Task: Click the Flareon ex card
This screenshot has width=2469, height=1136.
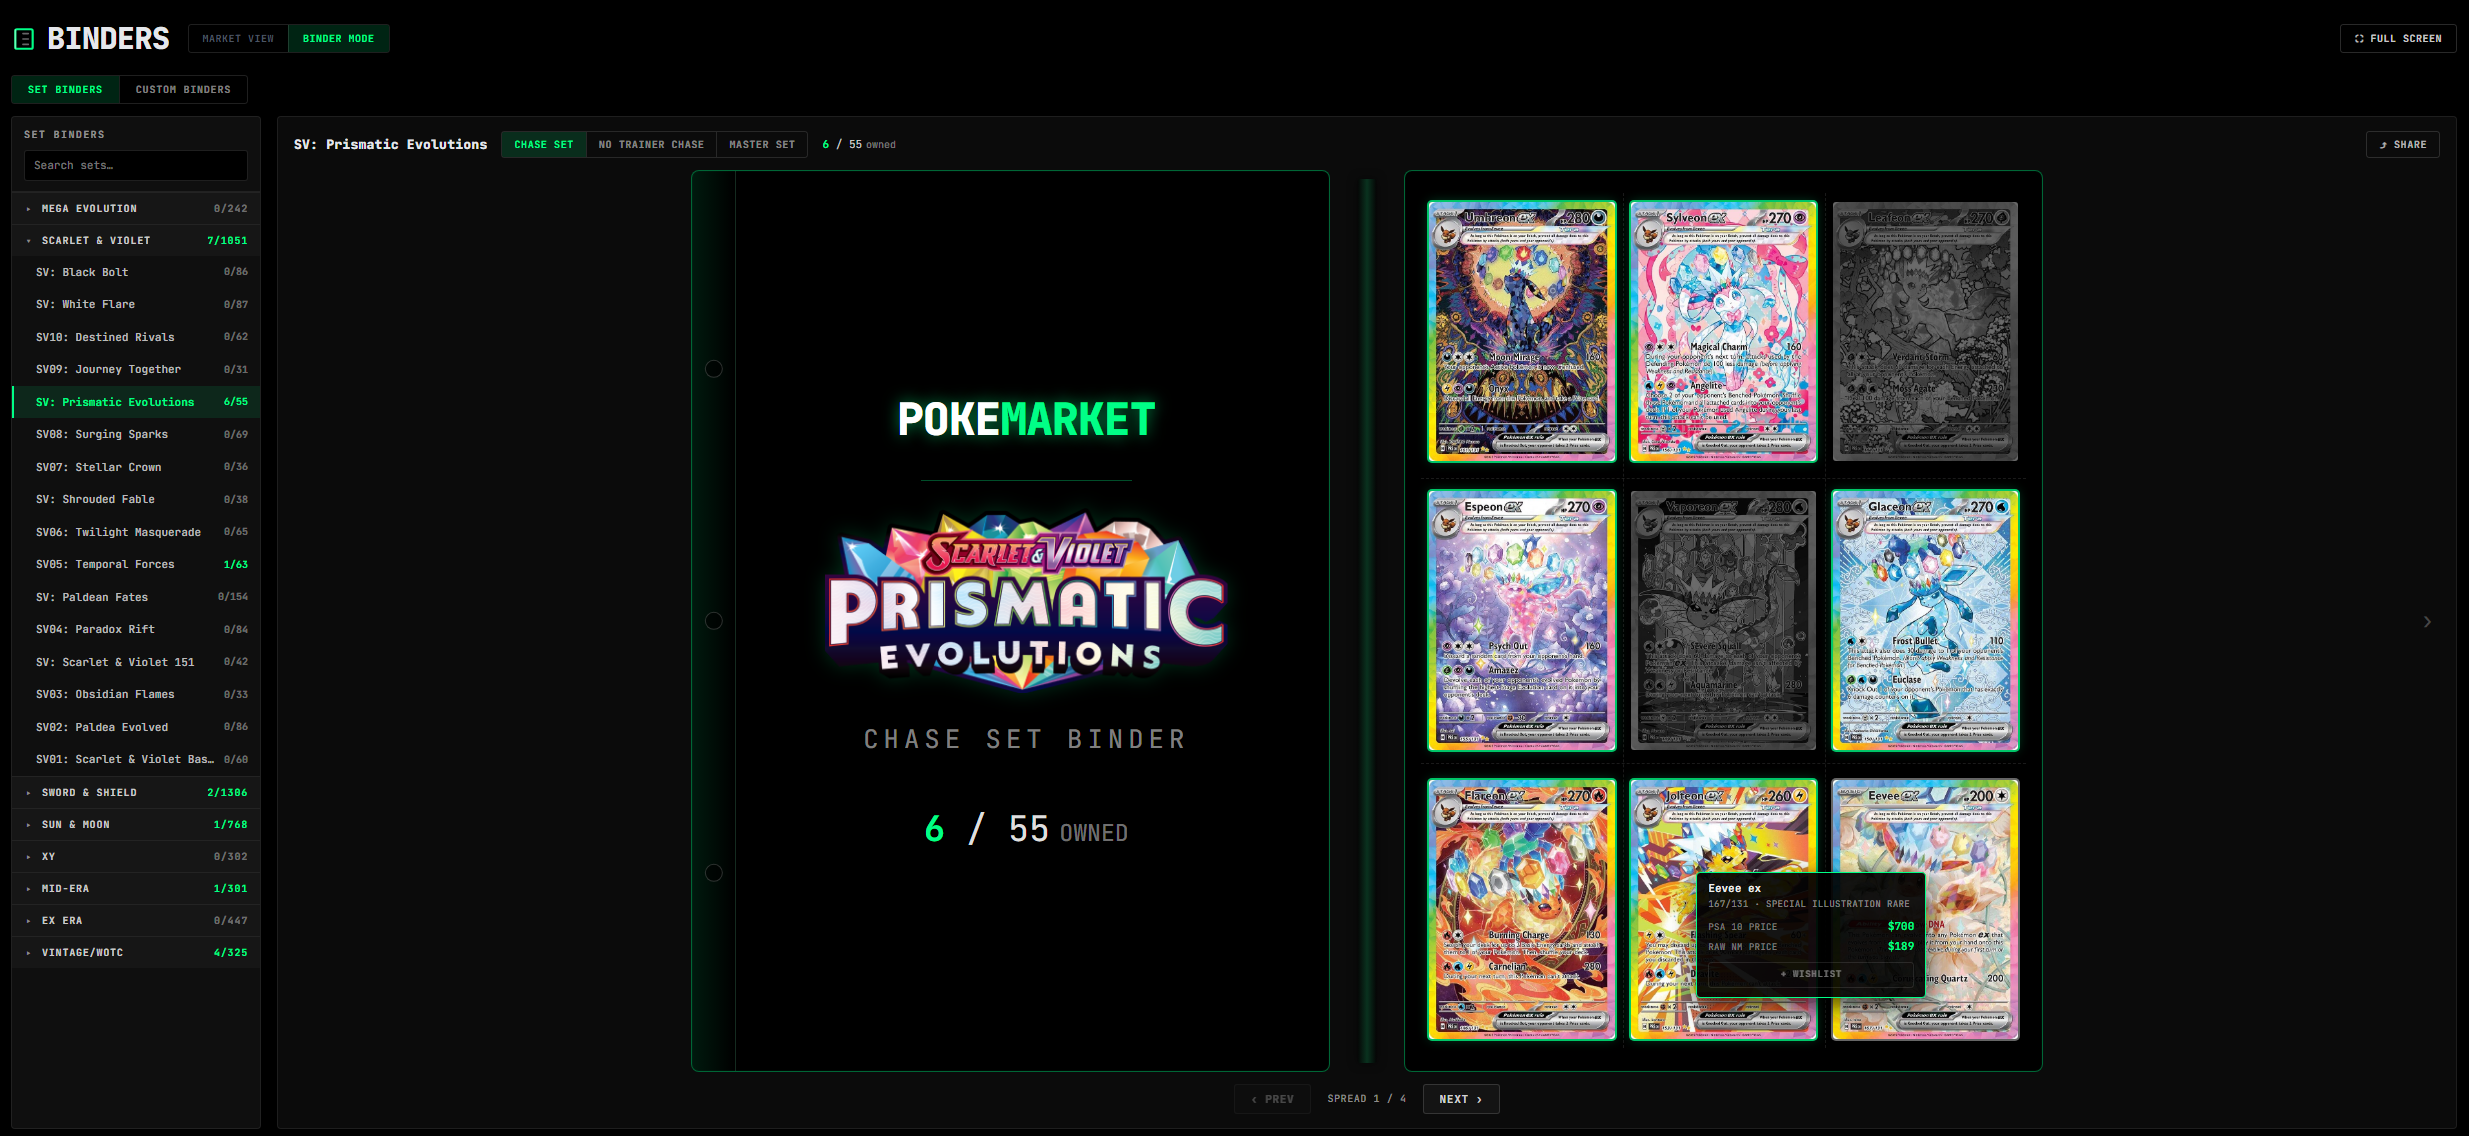Action: pyautogui.click(x=1522, y=910)
